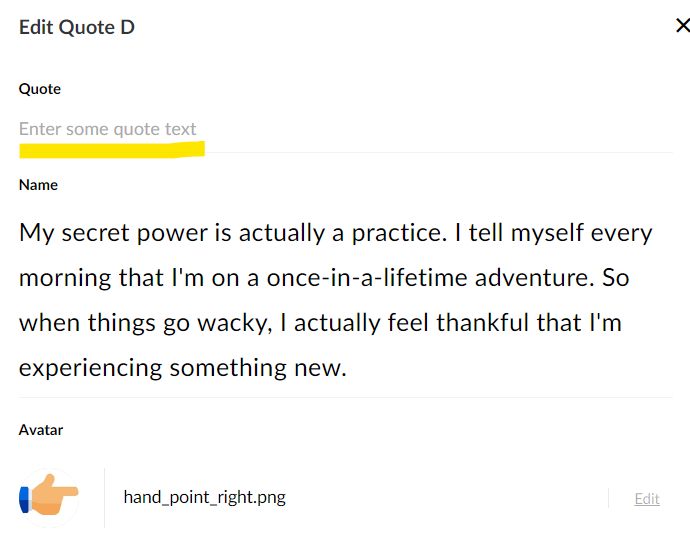This screenshot has width=690, height=542.
Task: Select the hand_point_right.png file name
Action: click(x=204, y=497)
